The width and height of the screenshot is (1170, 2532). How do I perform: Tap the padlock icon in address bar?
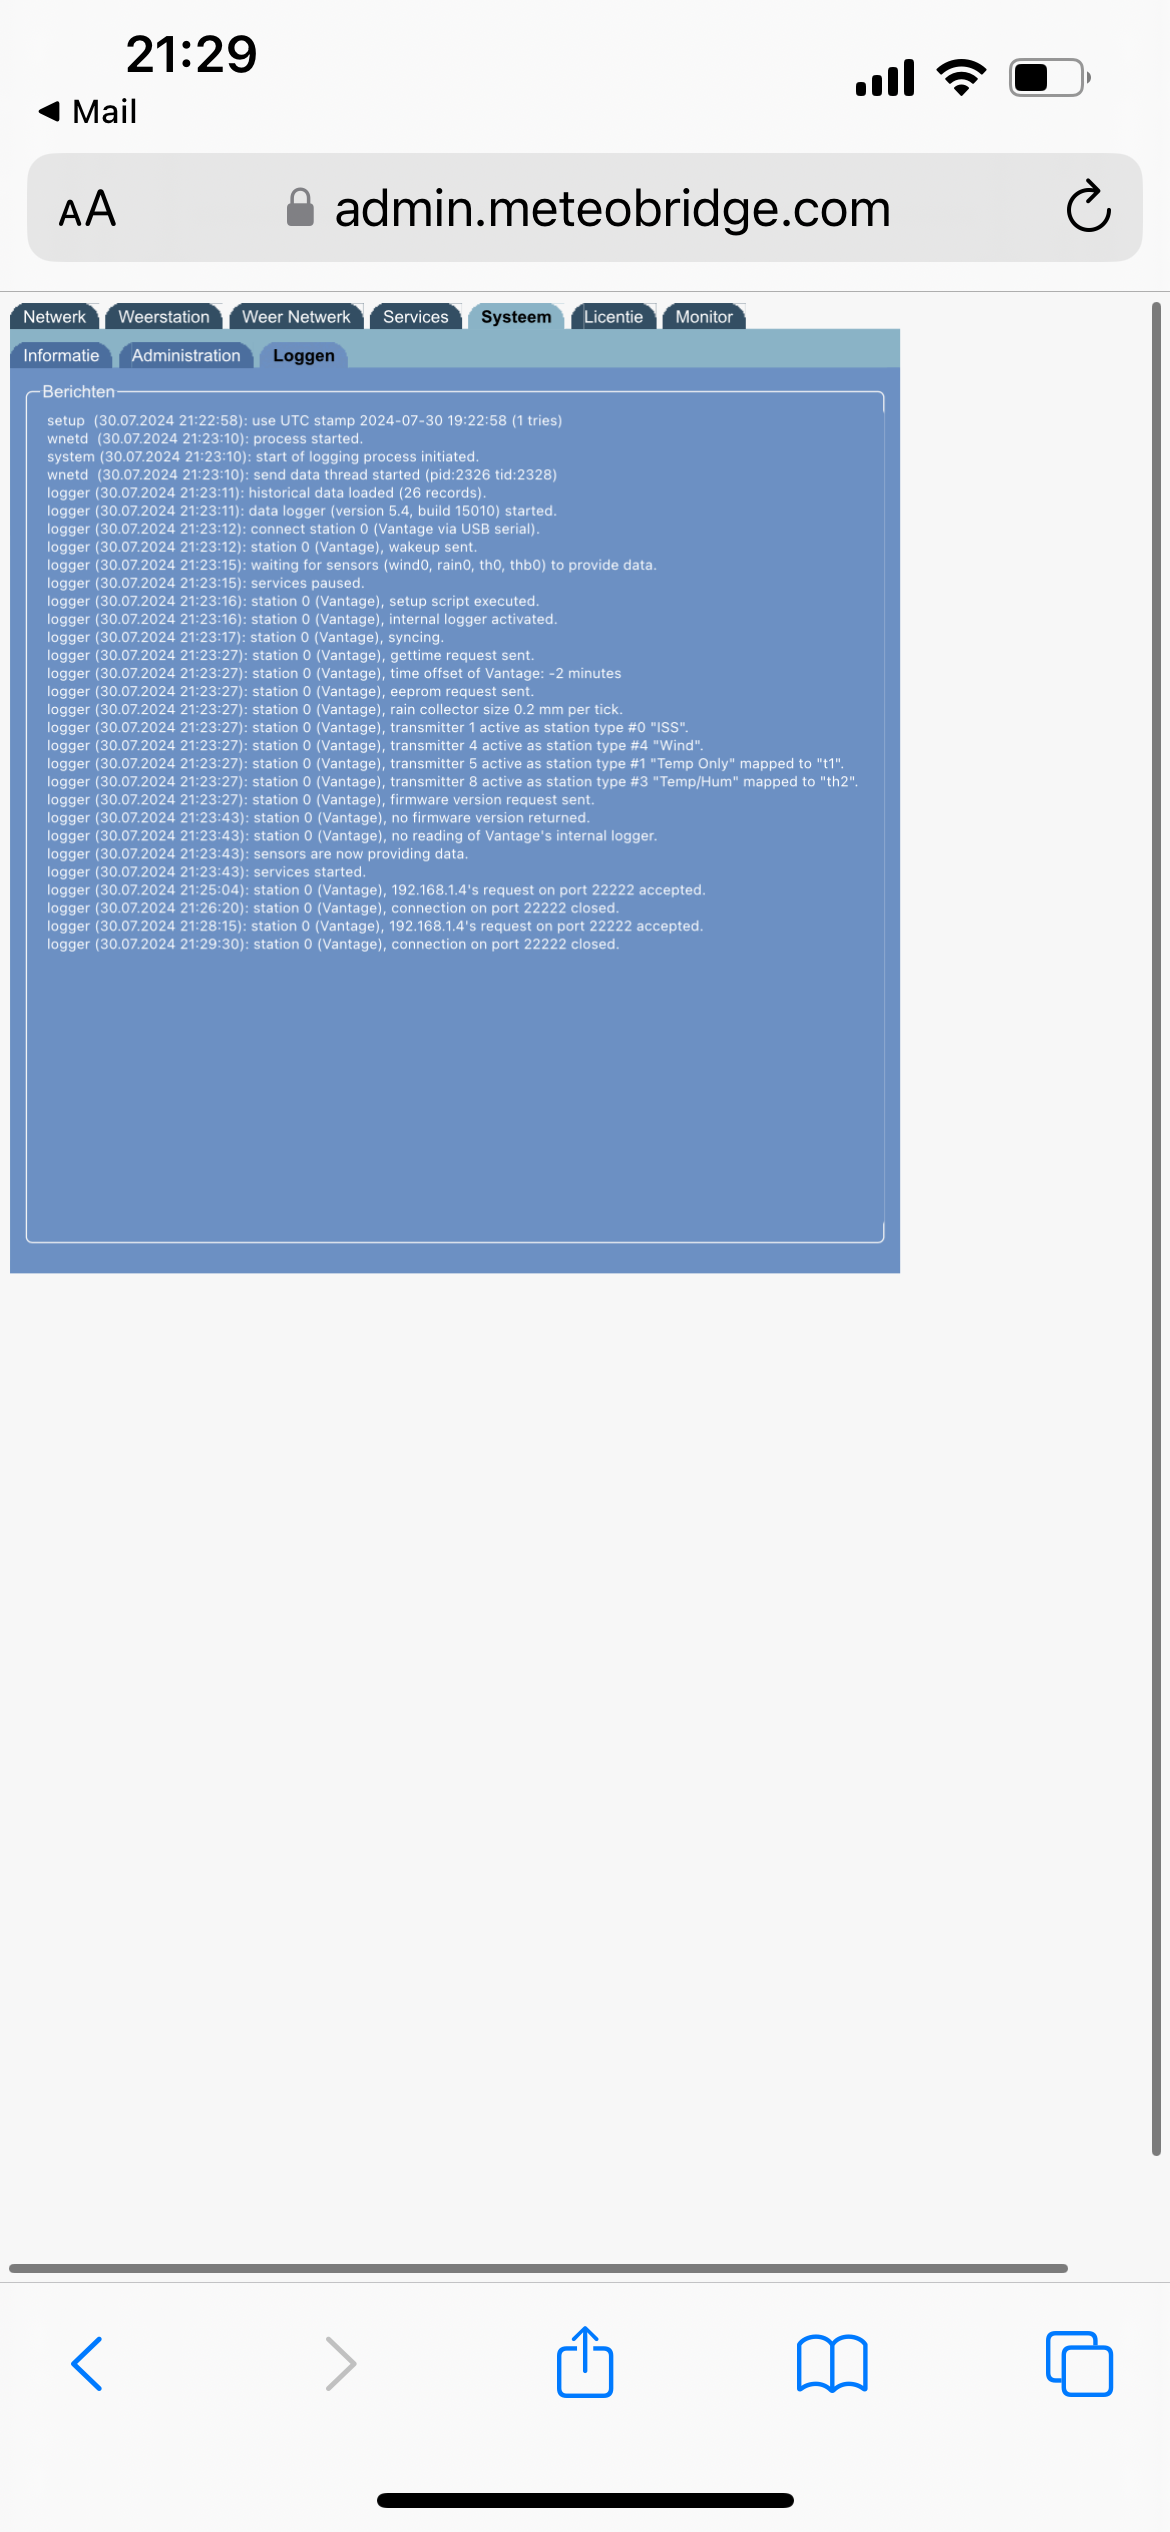(x=300, y=207)
